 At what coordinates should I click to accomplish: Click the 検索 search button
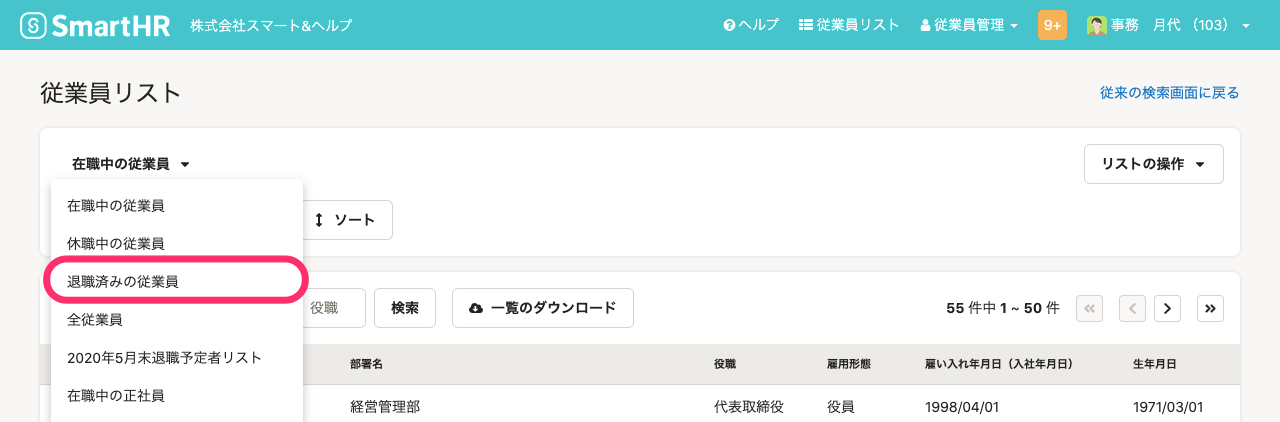(405, 308)
